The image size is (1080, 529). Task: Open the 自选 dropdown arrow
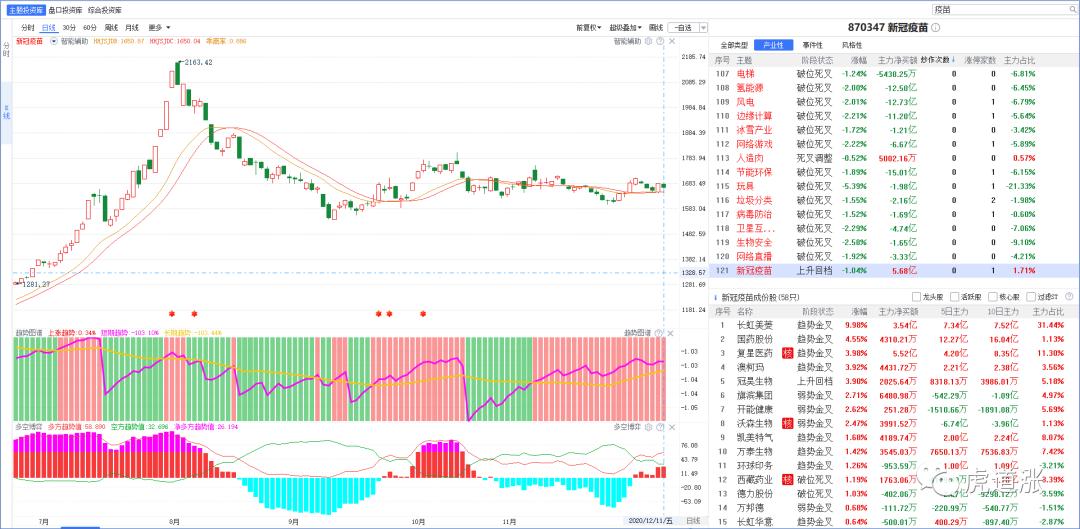coord(703,28)
